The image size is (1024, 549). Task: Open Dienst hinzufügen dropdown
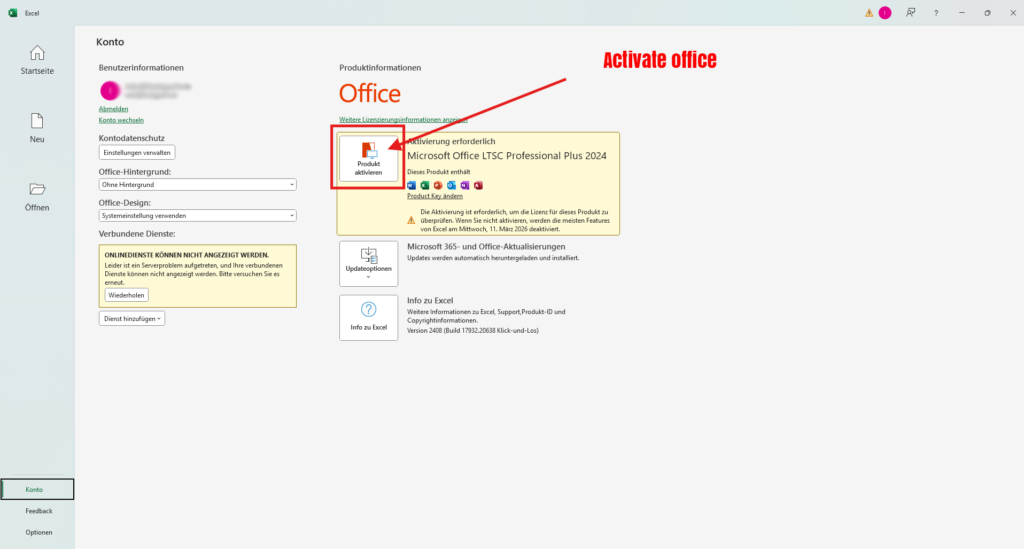tap(132, 318)
